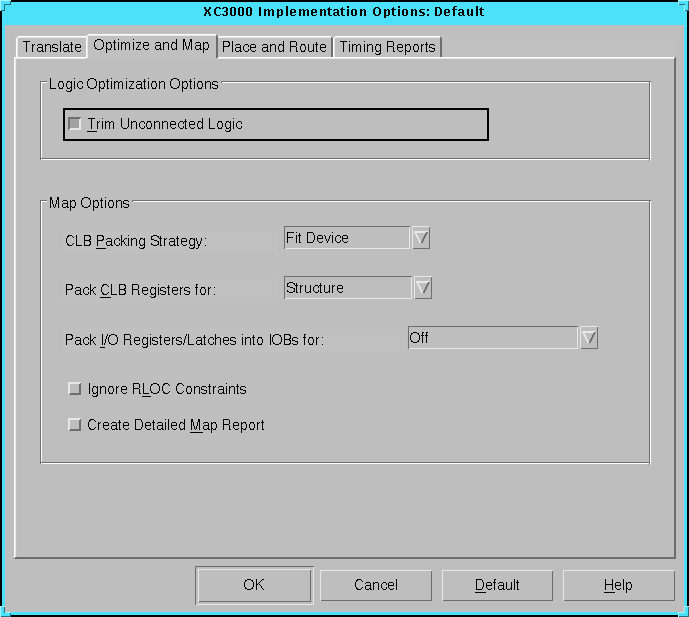Viewport: 689px width, 617px height.
Task: Enable Ignore RLOC Constraints
Action: tap(74, 389)
